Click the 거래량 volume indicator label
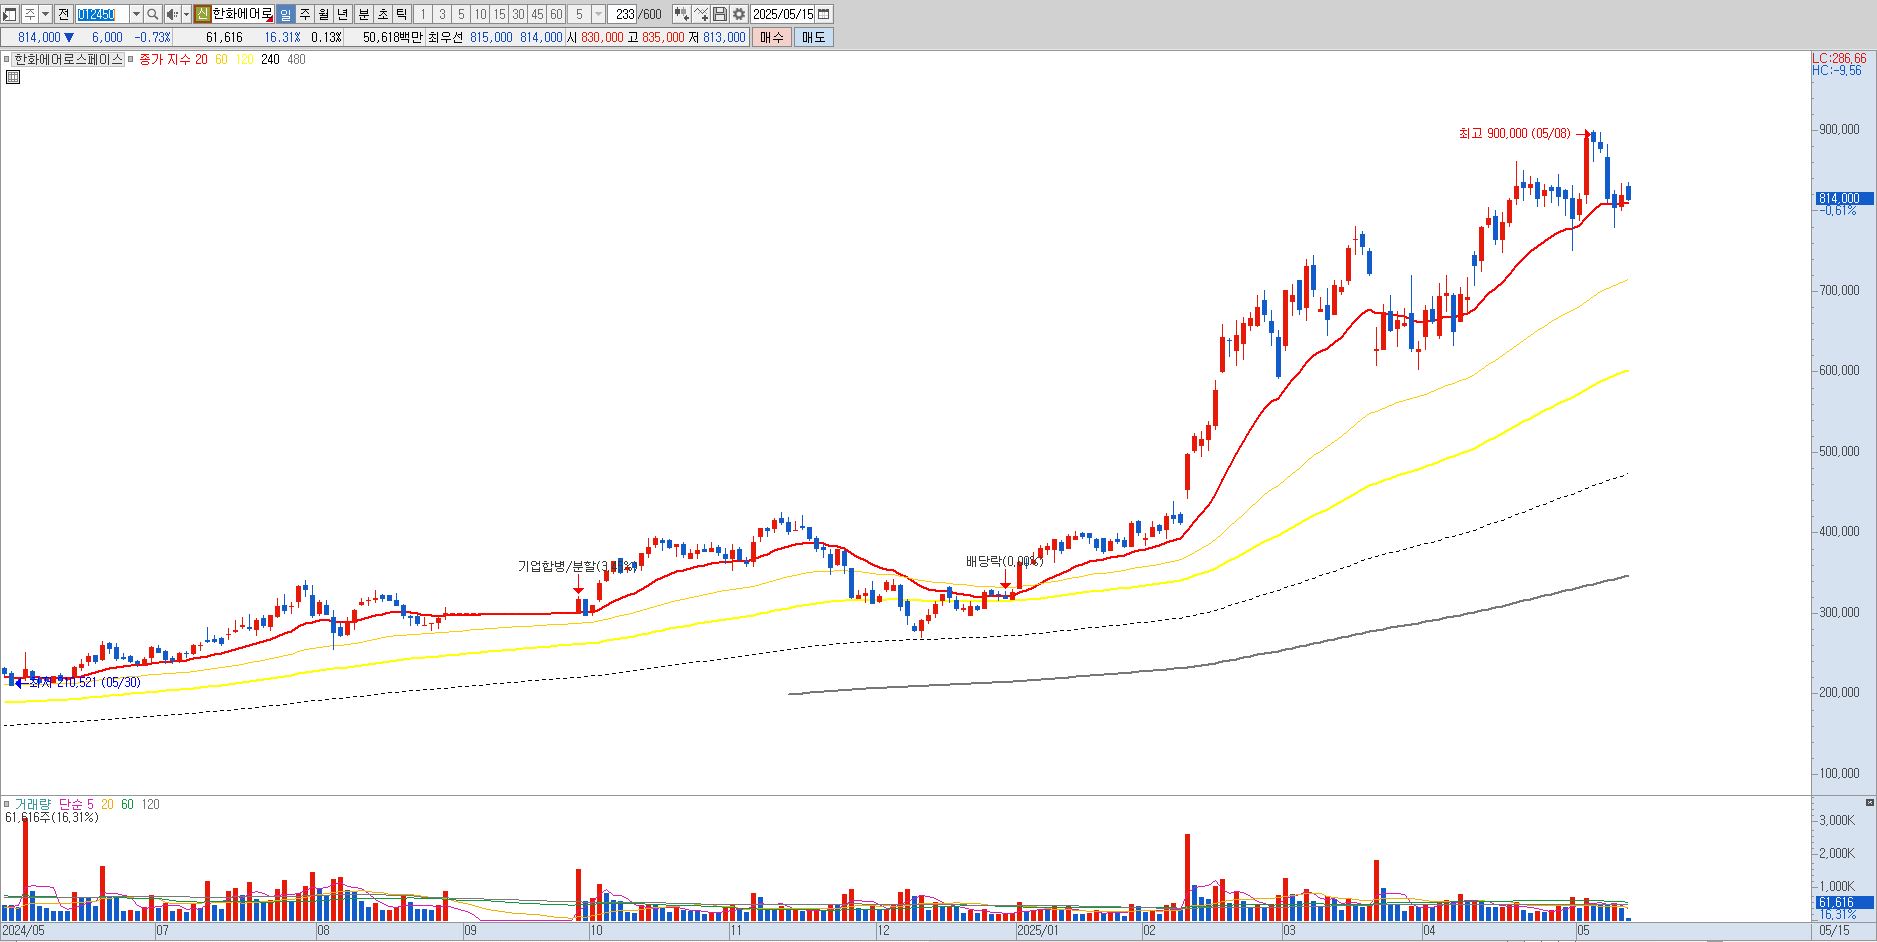Screen dimensions: 1877x942 click(31, 804)
